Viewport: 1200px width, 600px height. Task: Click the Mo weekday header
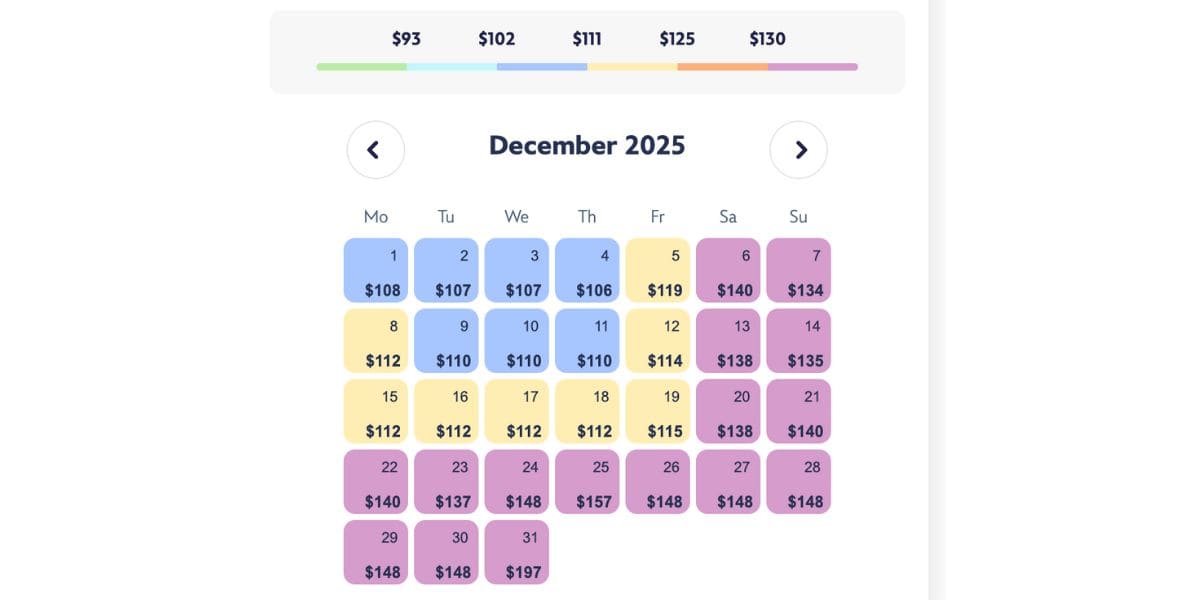click(x=375, y=216)
